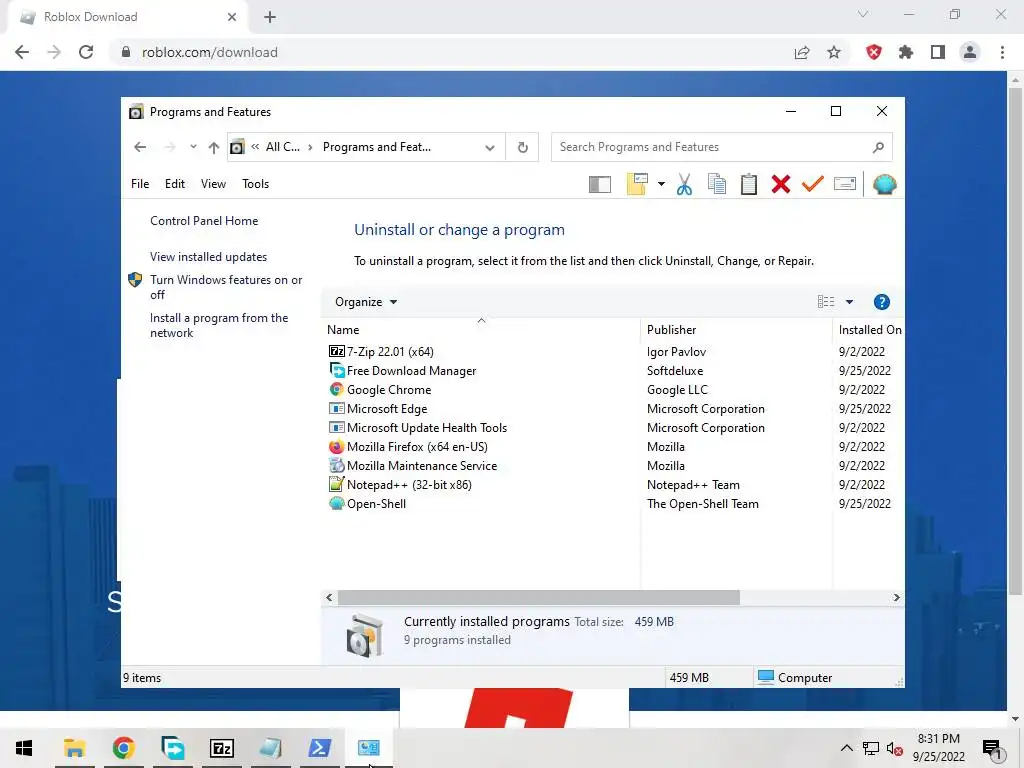
Task: Click the share page icon in Chrome
Action: click(x=802, y=52)
